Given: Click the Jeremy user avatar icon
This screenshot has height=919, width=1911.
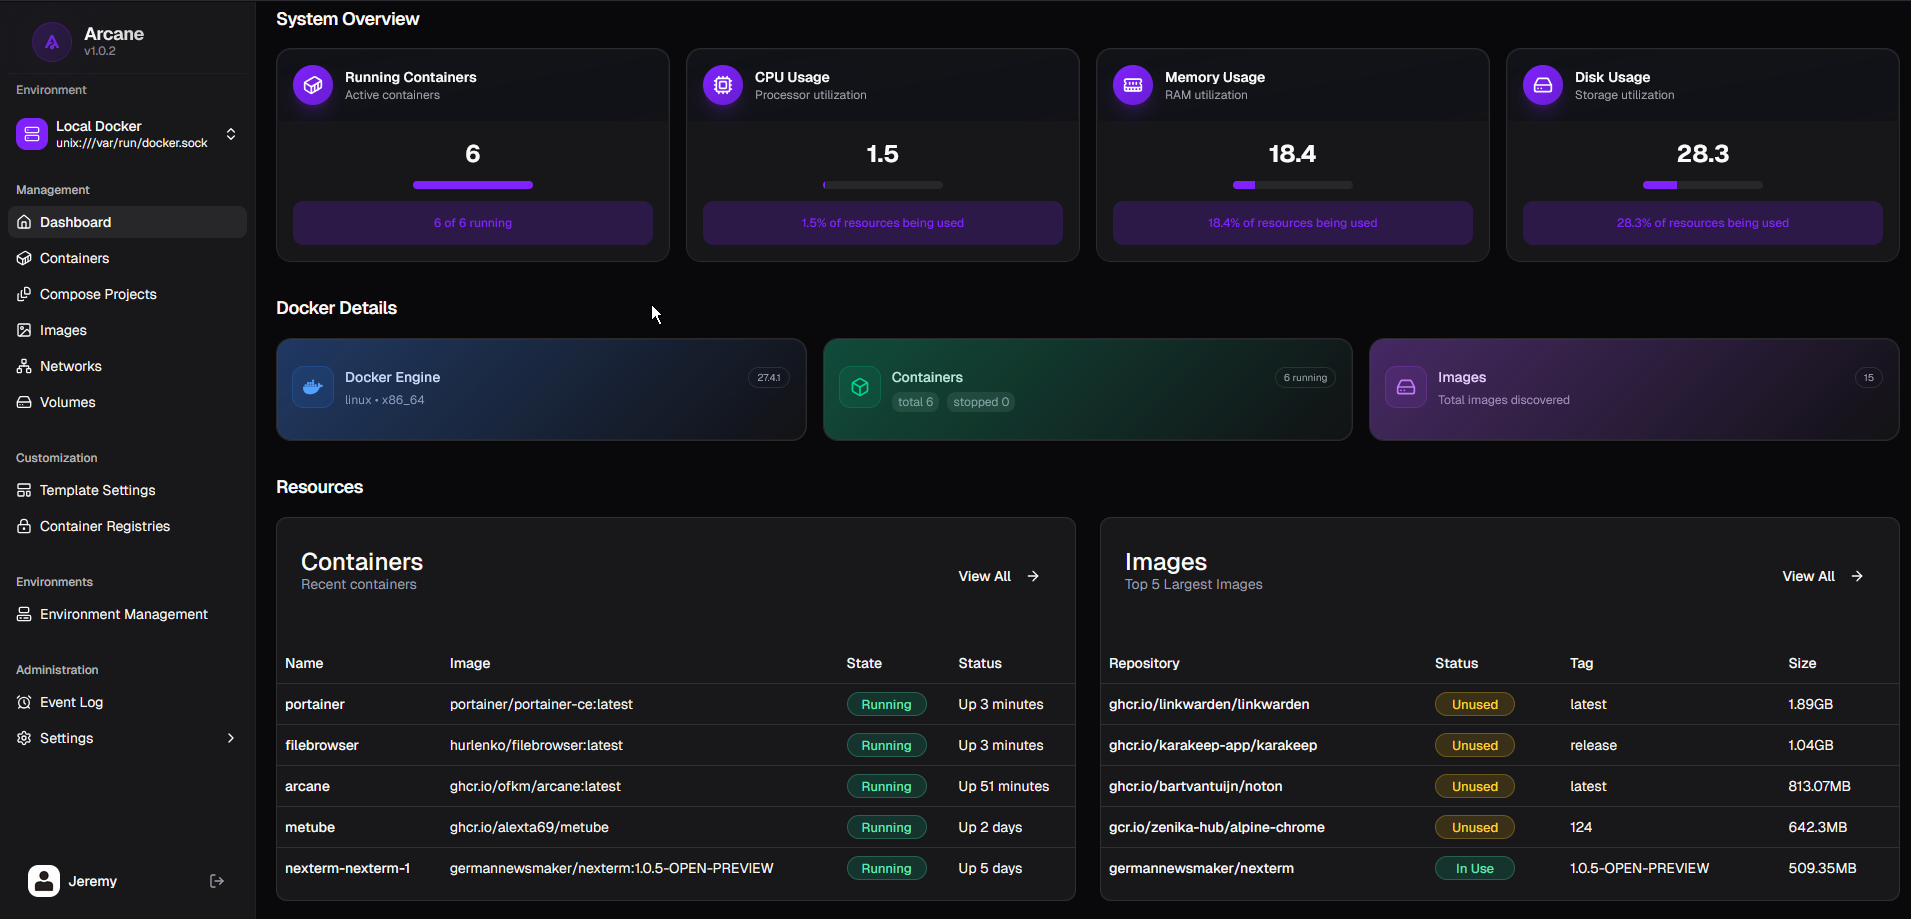Looking at the screenshot, I should (x=44, y=881).
